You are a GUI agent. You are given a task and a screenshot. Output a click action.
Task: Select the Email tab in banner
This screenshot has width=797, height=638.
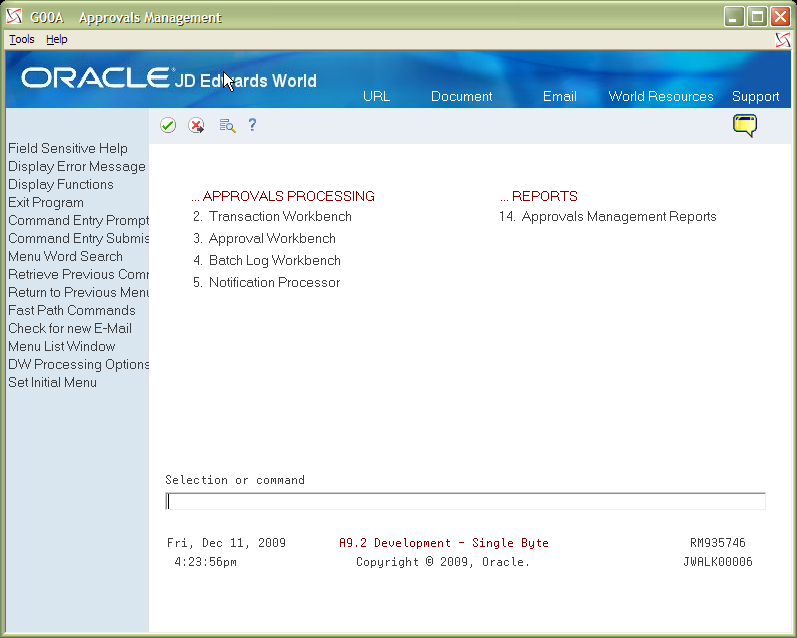coord(559,96)
